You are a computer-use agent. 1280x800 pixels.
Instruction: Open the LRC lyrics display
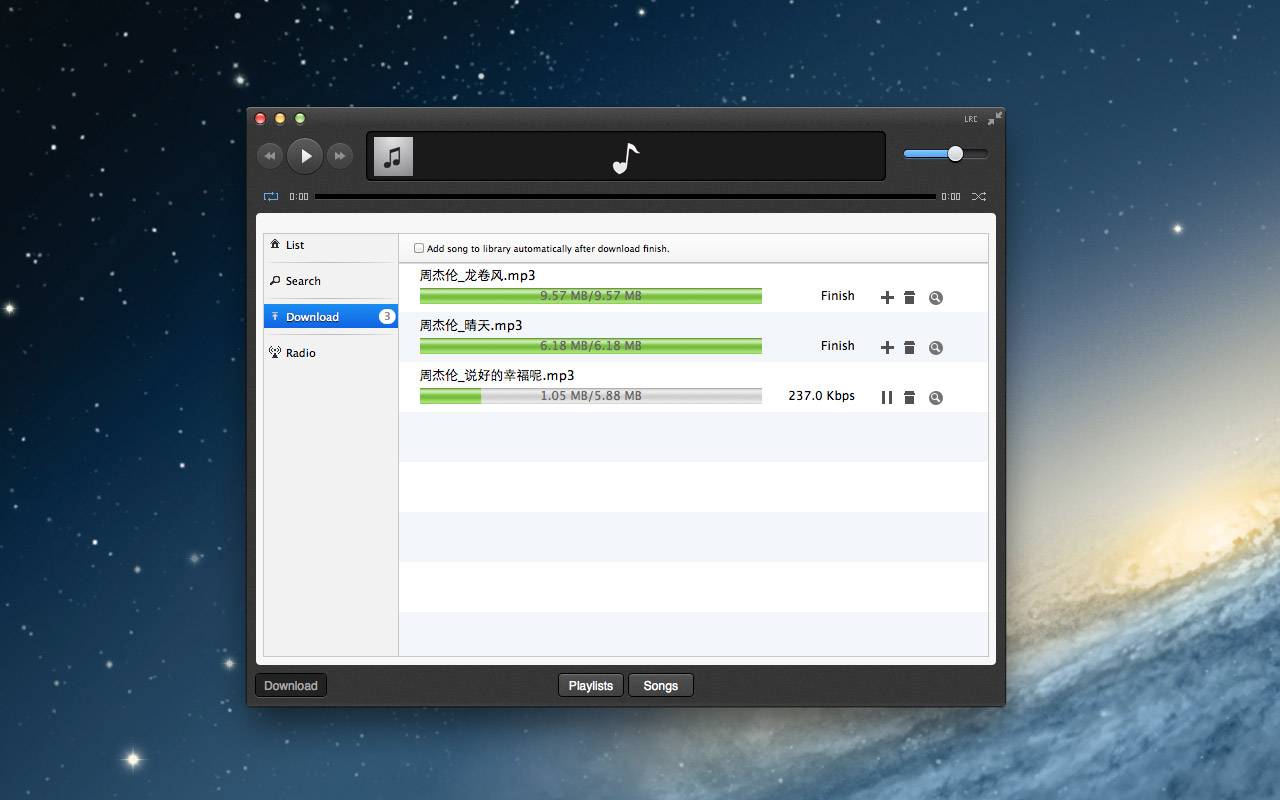[971, 119]
